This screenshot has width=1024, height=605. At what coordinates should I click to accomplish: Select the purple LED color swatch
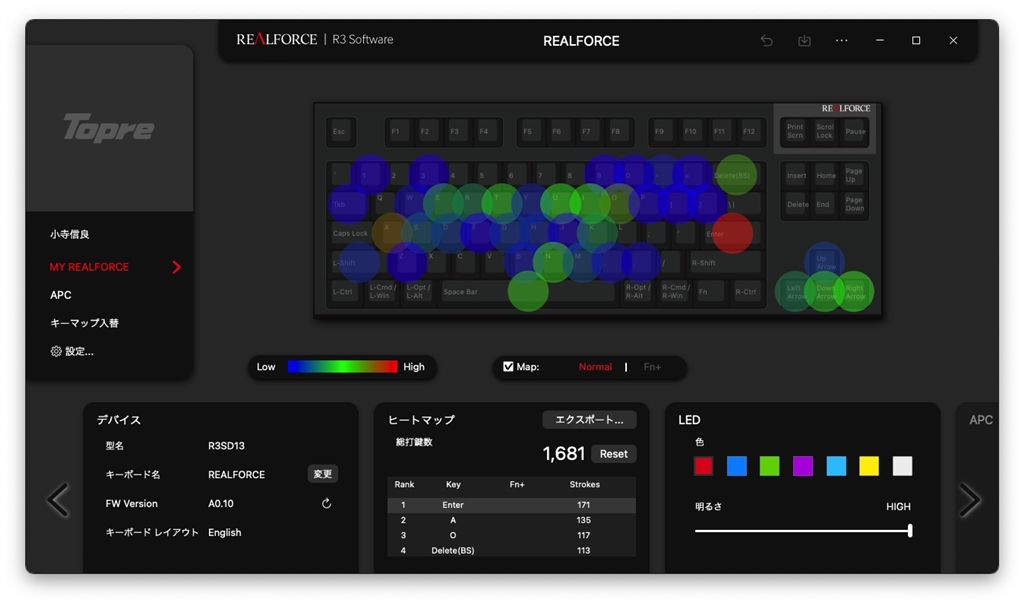point(803,466)
